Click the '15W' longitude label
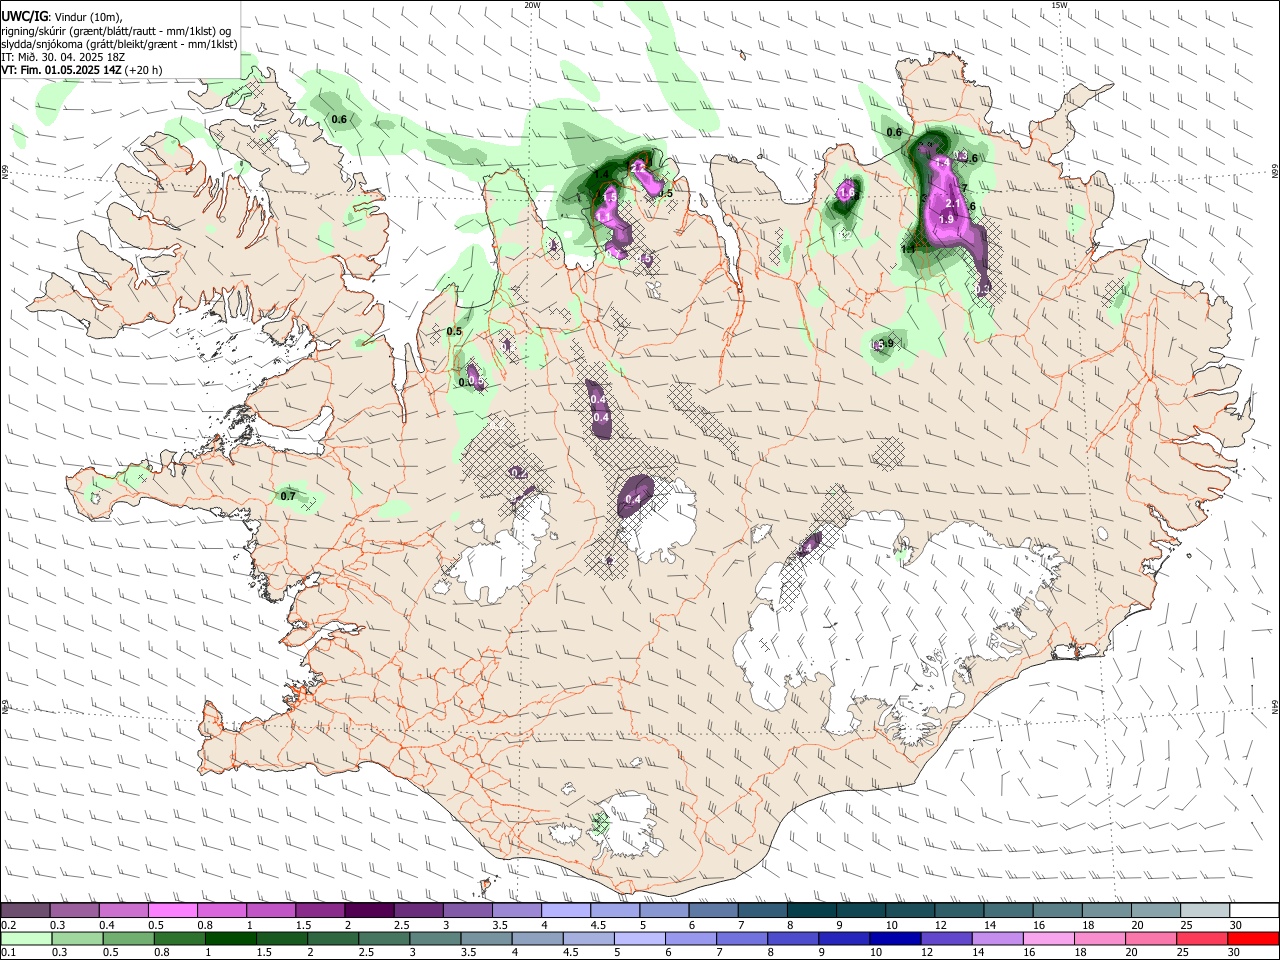 click(1060, 5)
